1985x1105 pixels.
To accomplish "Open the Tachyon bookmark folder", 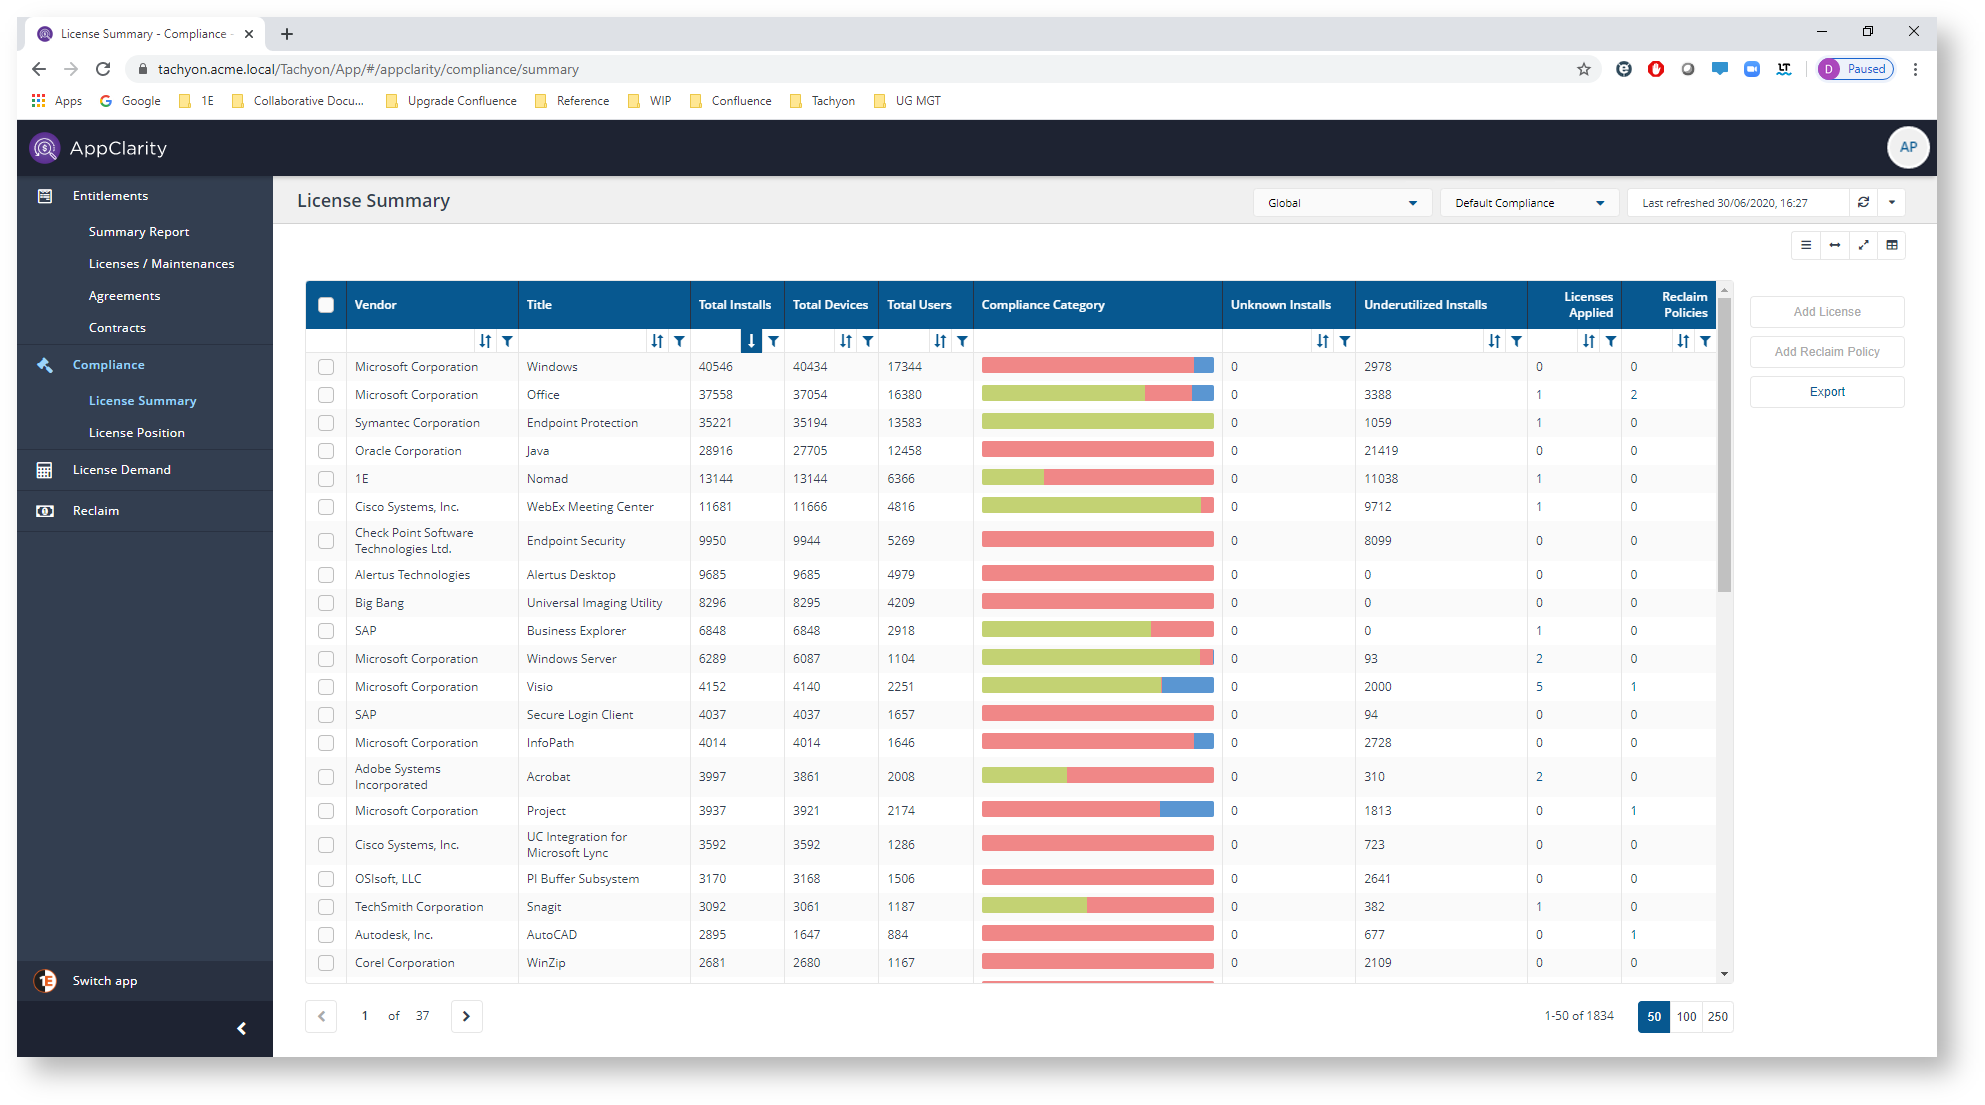I will coord(822,101).
